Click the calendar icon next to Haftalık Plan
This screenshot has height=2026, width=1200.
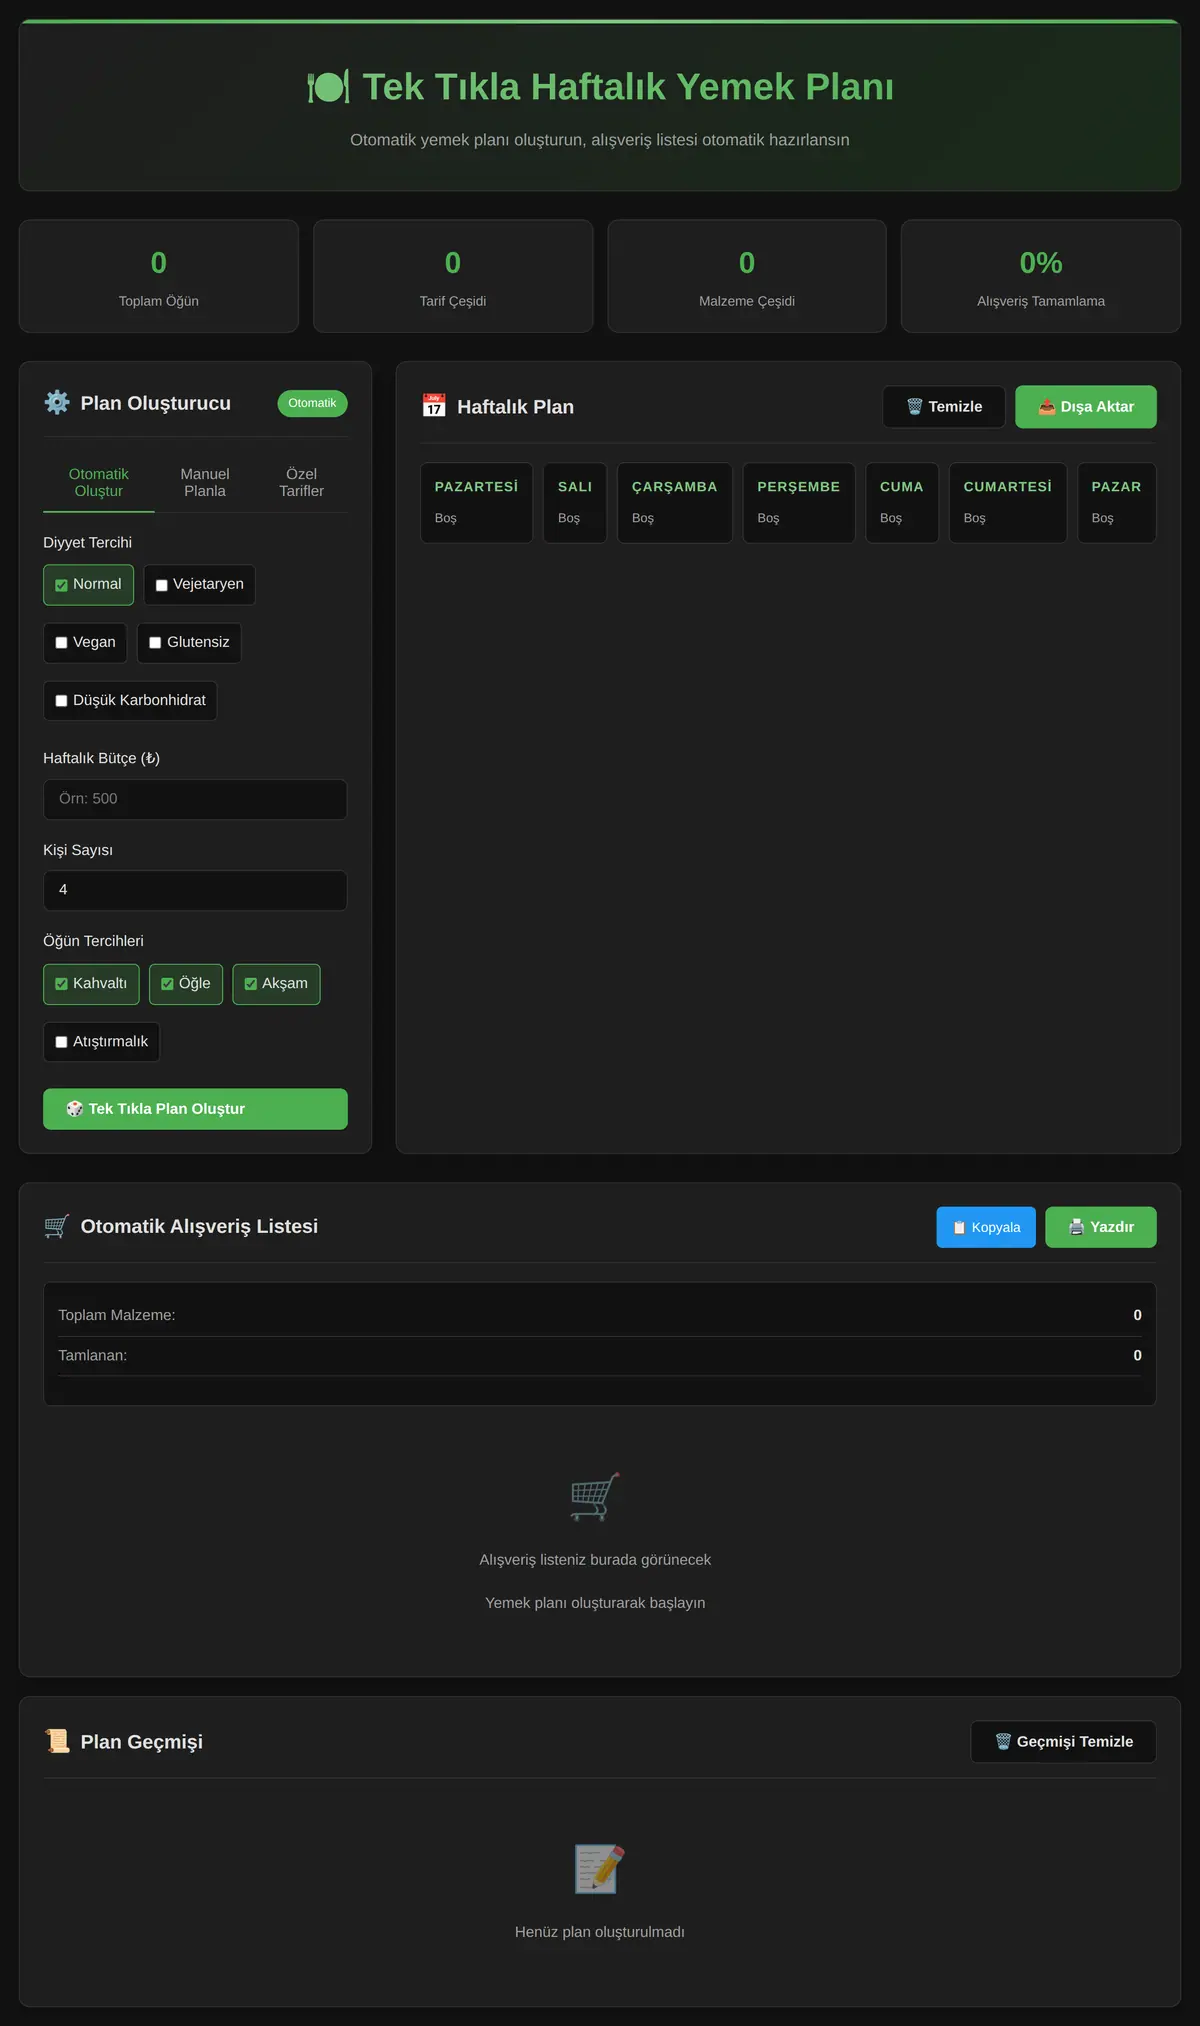click(434, 406)
